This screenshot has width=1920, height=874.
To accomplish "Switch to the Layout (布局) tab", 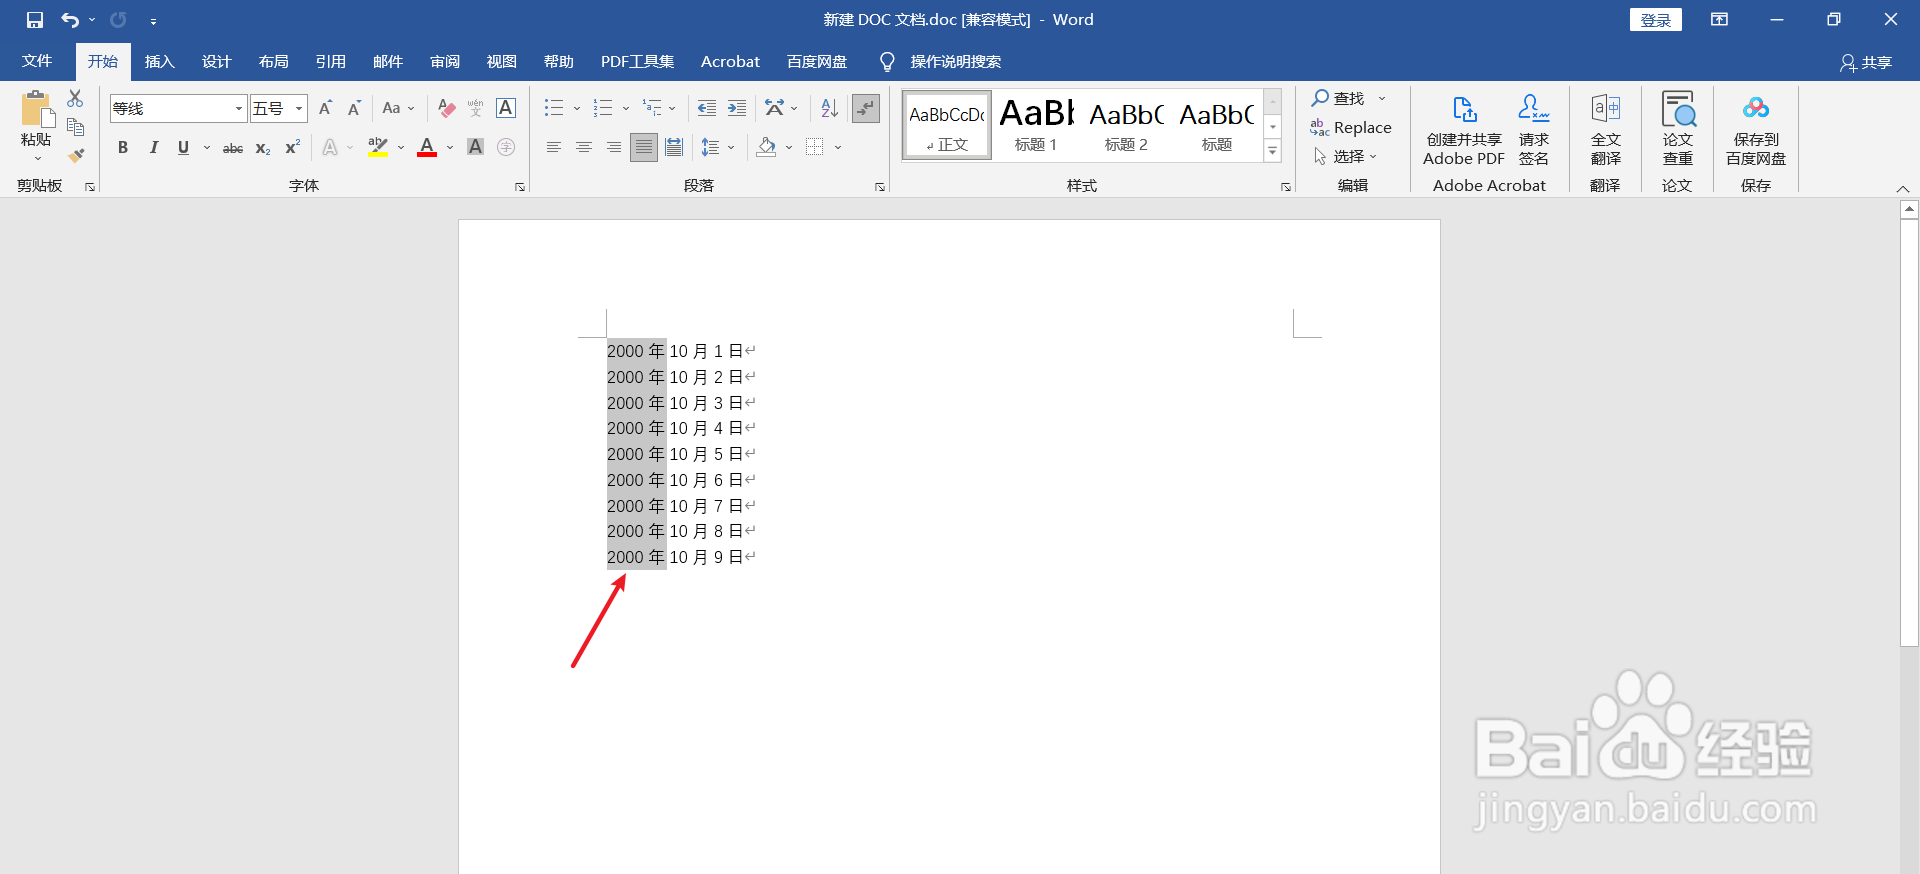I will click(x=273, y=62).
